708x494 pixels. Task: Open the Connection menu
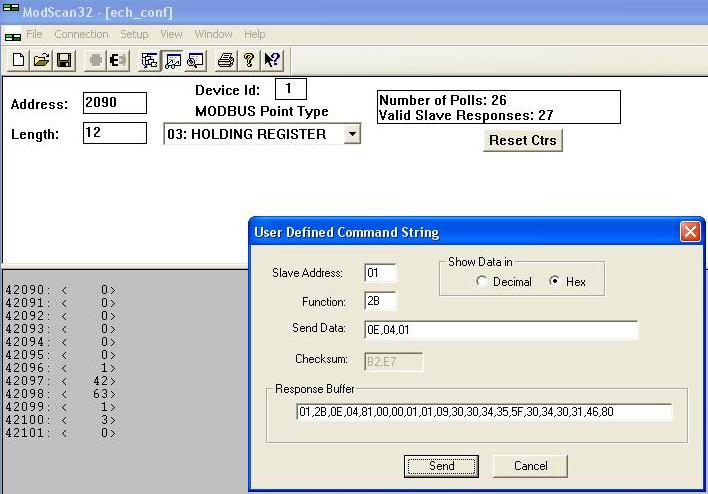[81, 34]
